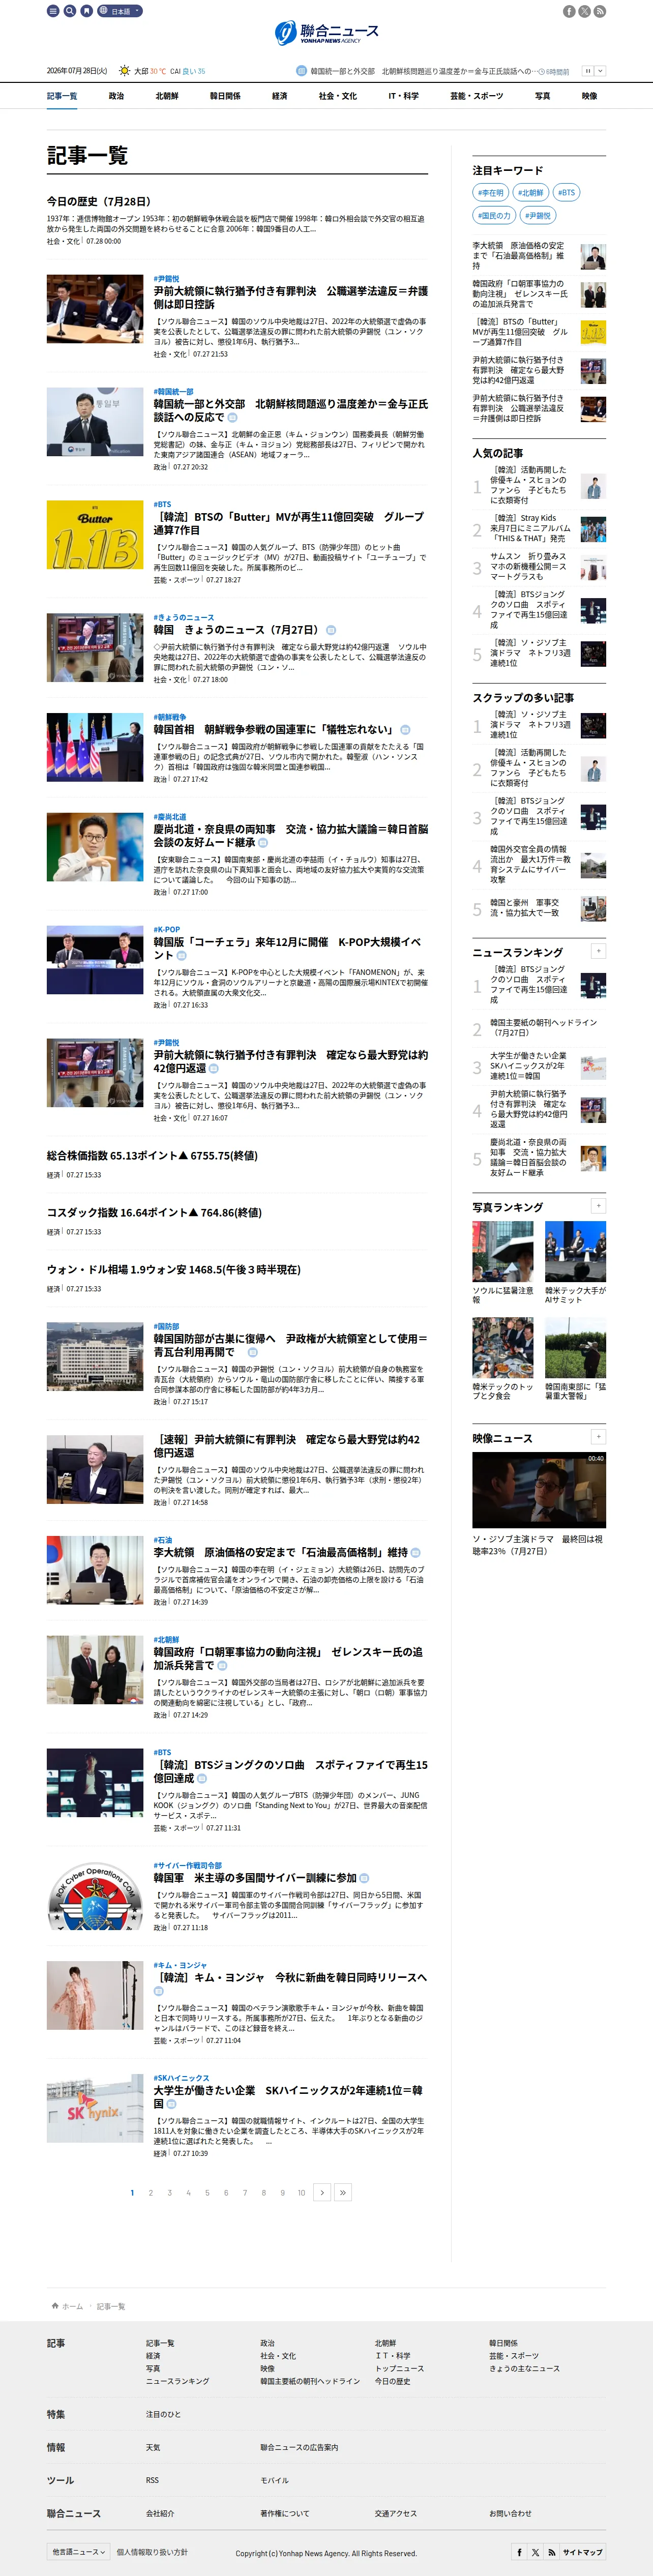Click the clock icon before 6時間前 in ticker
This screenshot has width=653, height=2576.
tap(541, 71)
